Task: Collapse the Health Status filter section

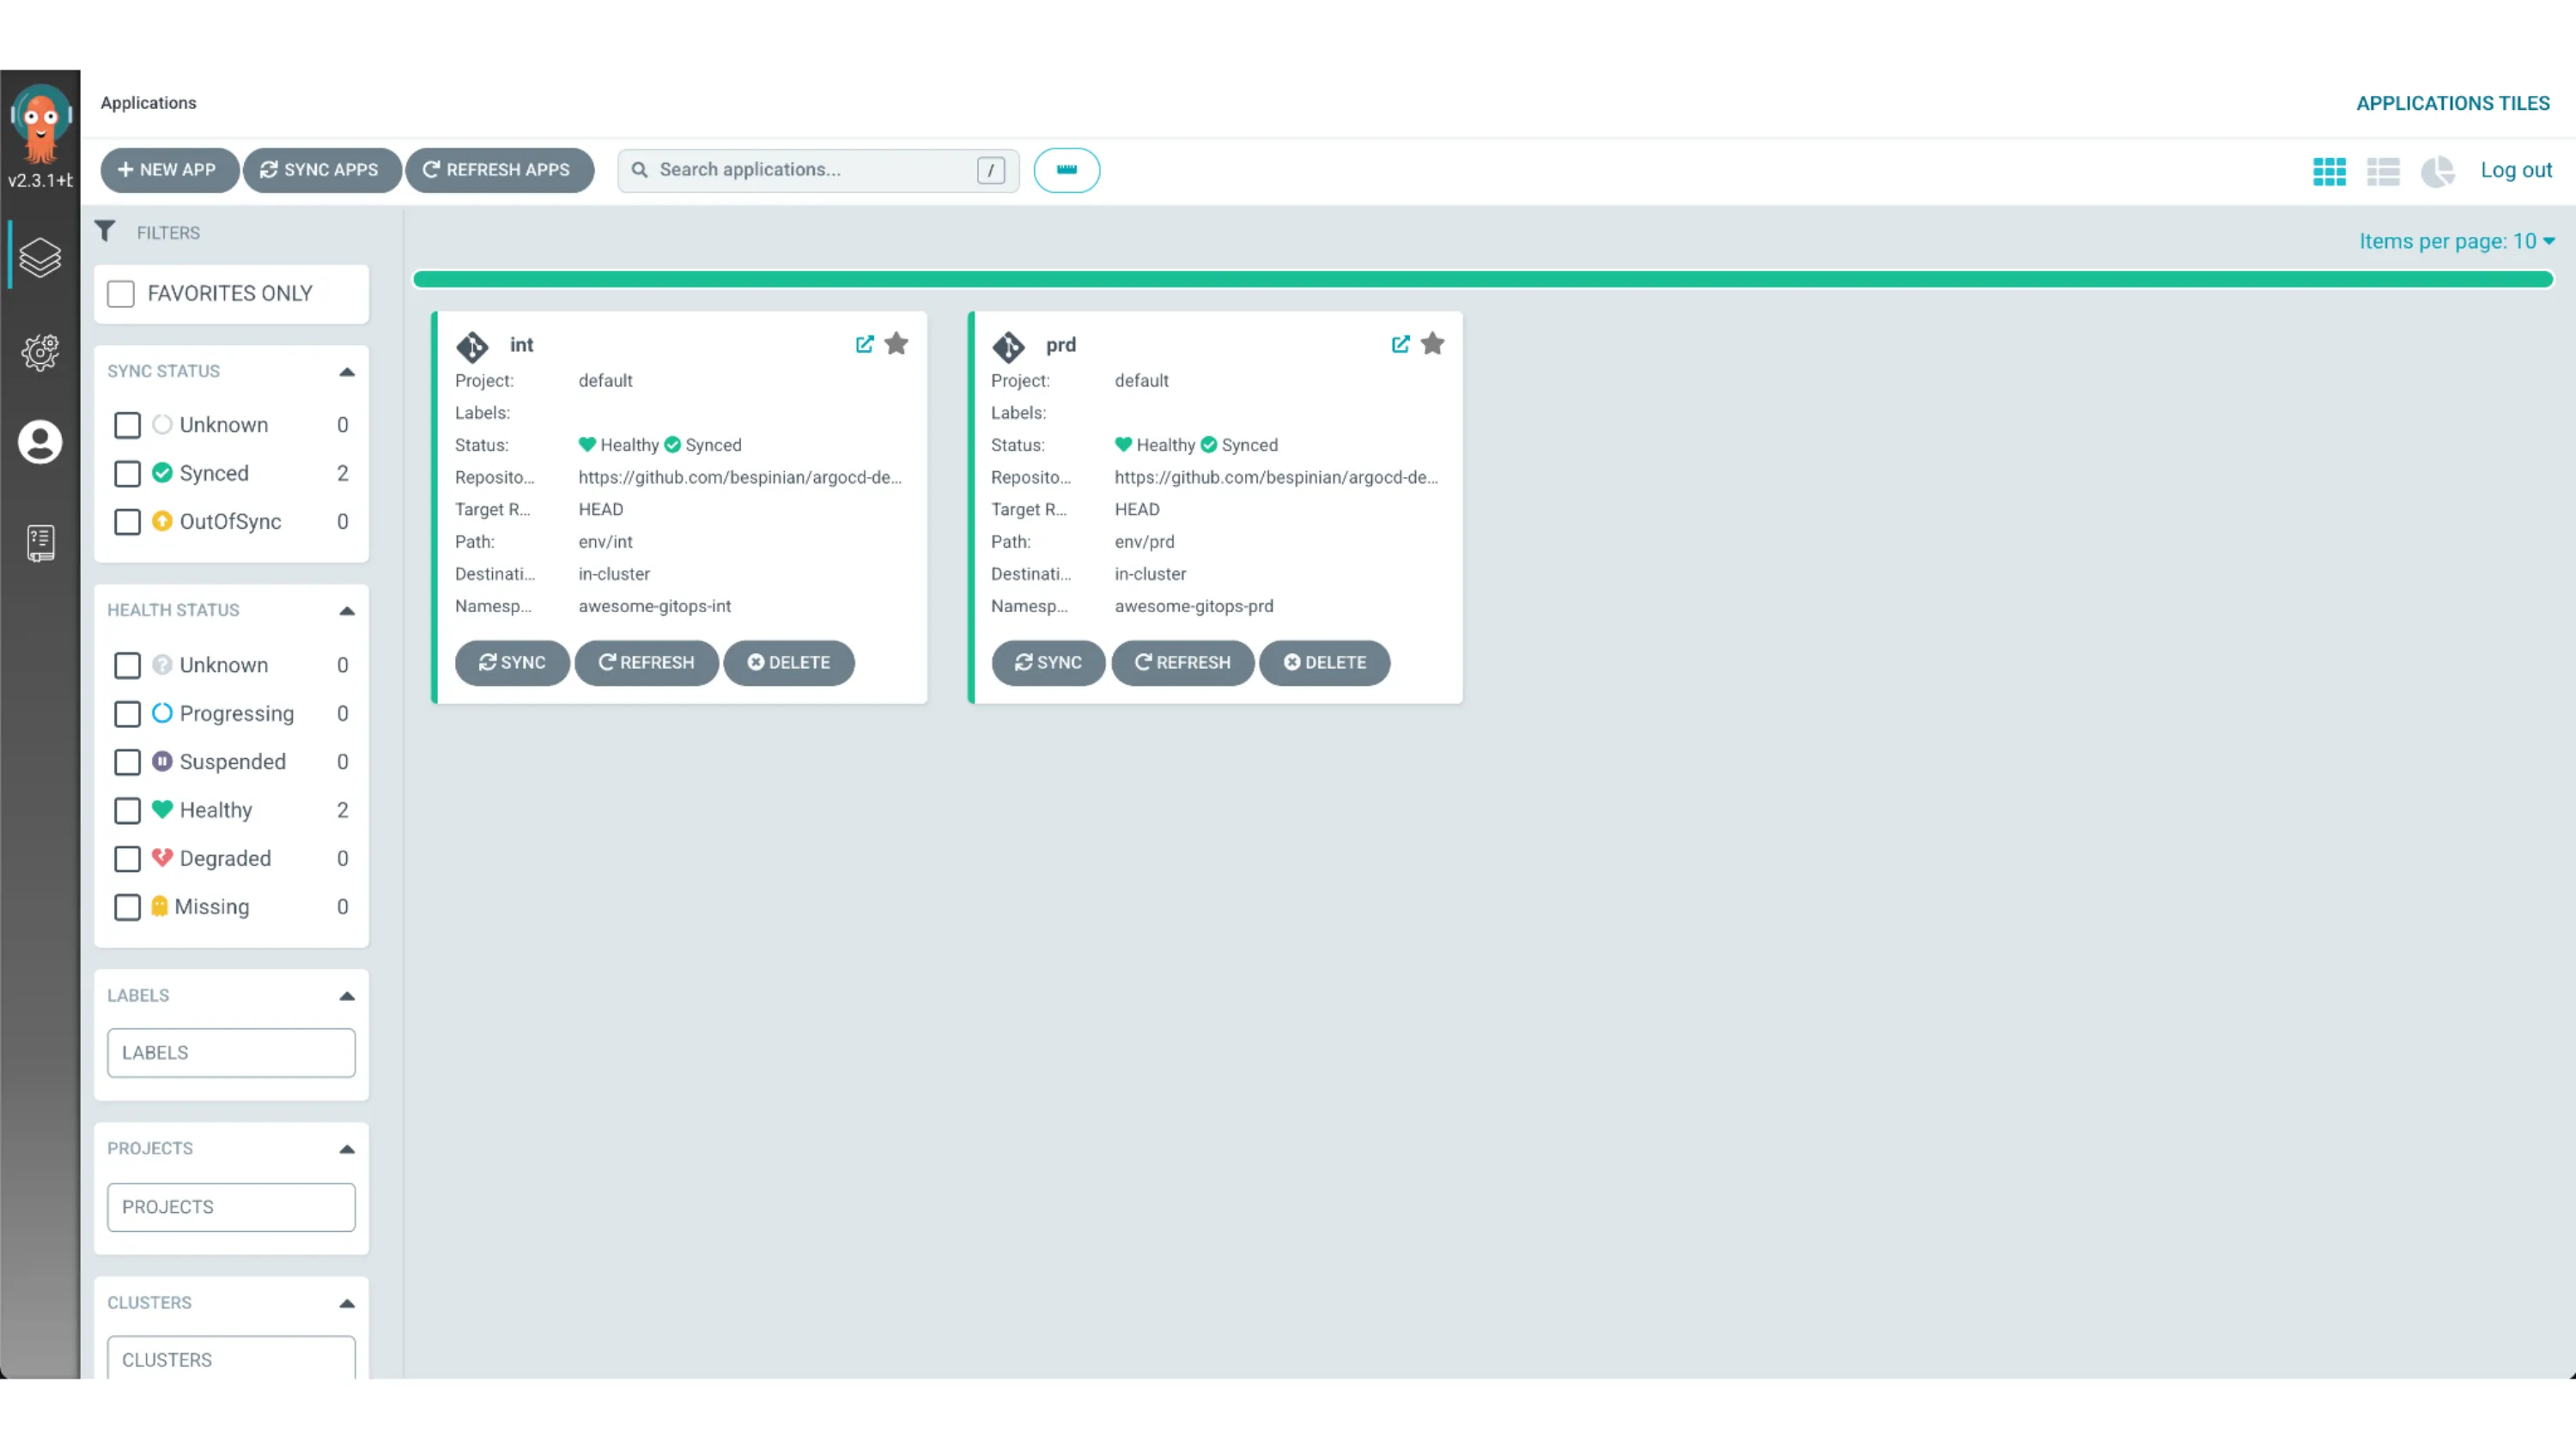Action: pos(346,610)
